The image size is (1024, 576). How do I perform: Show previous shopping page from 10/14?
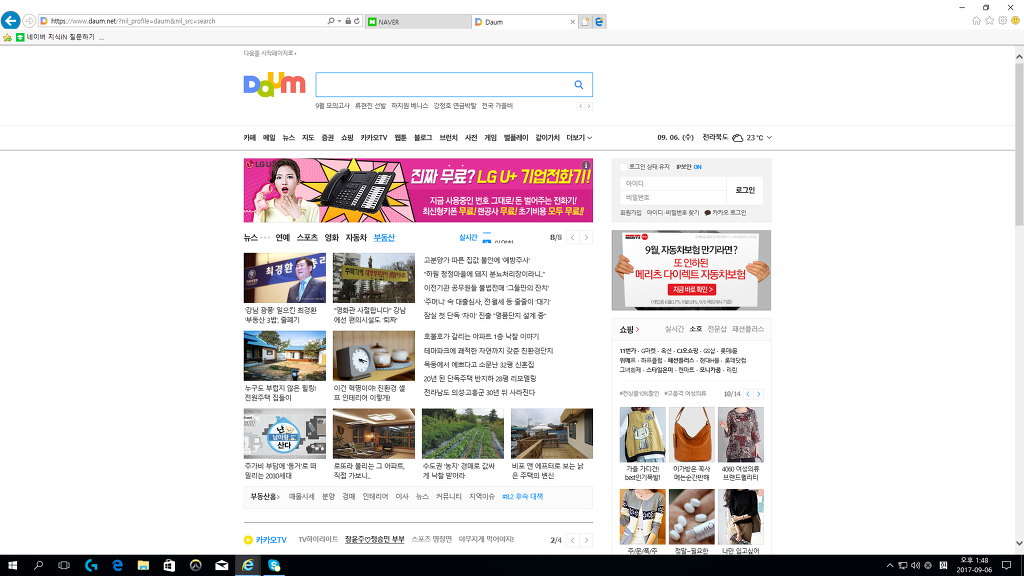point(748,394)
